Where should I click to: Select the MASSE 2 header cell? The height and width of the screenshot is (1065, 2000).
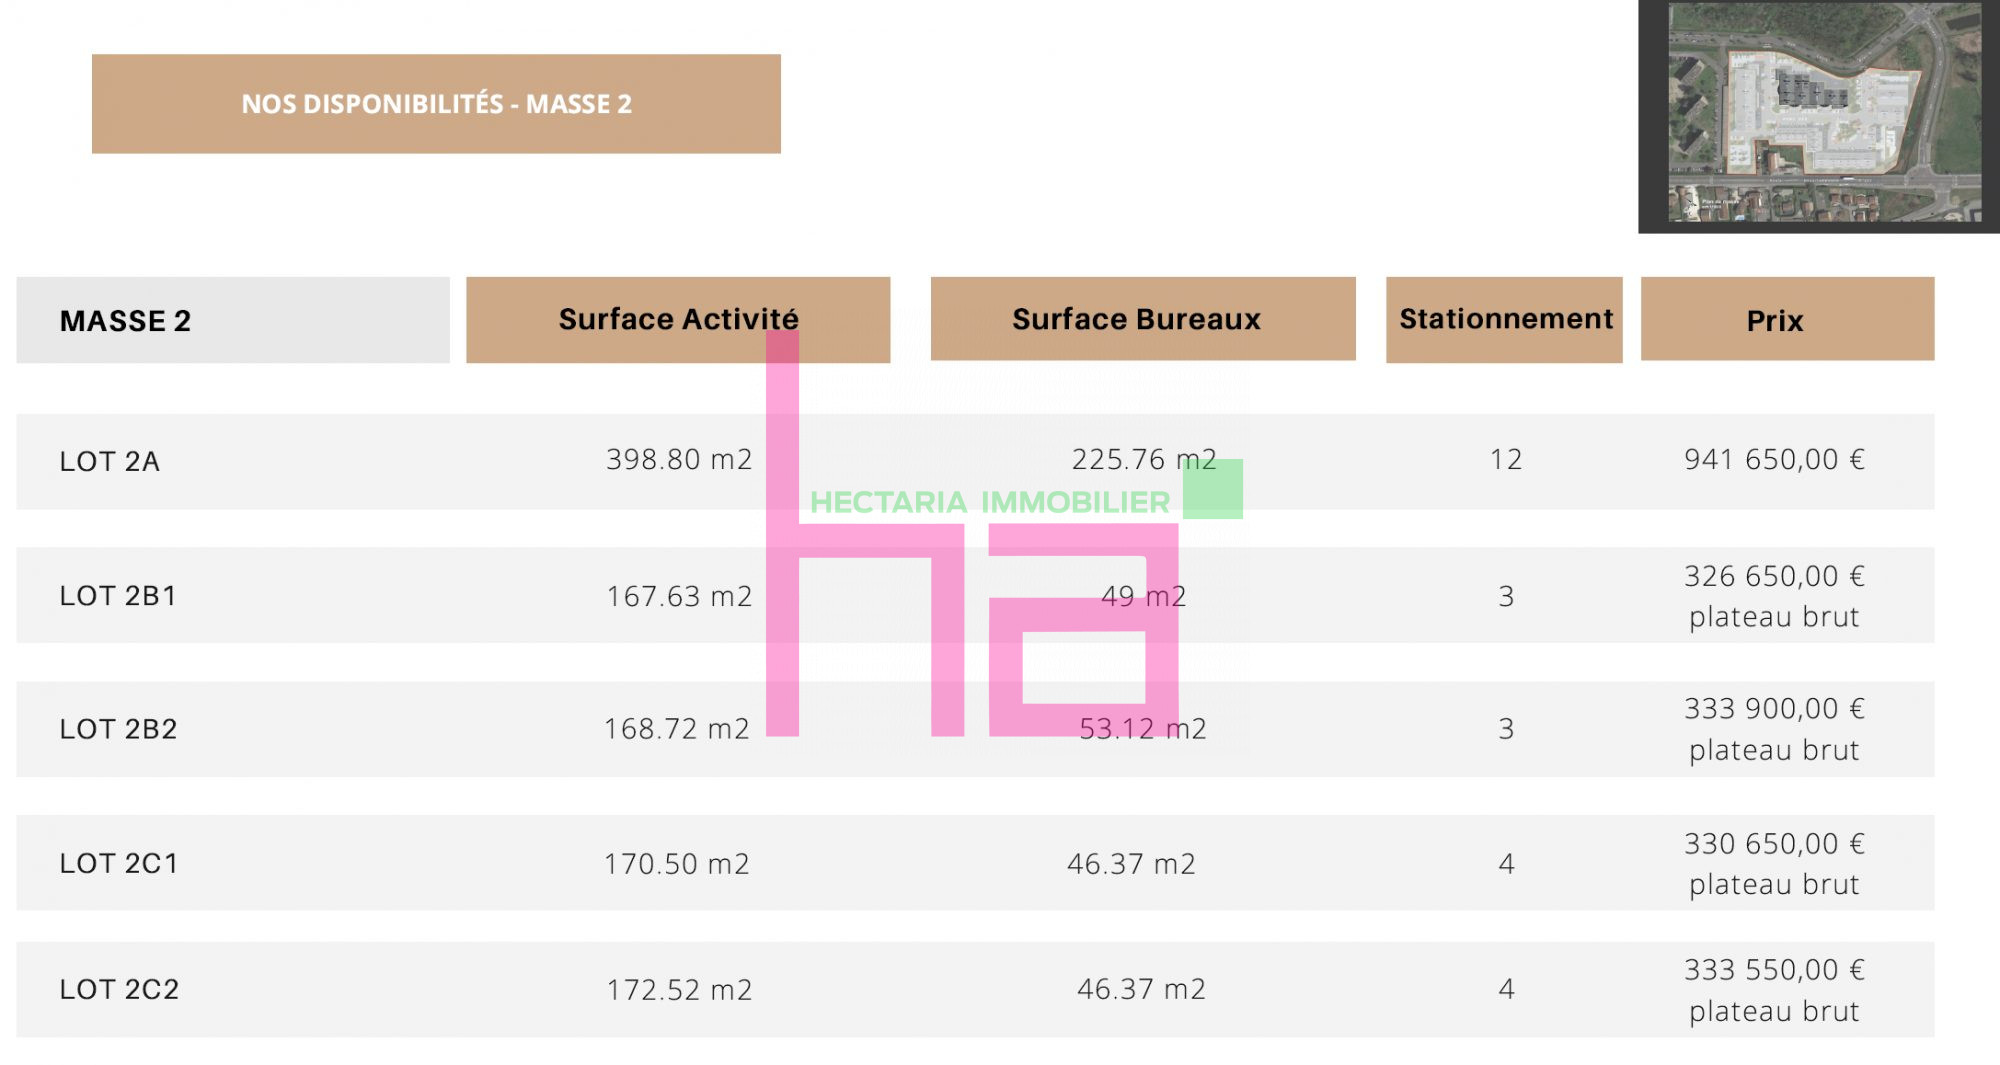coord(233,320)
